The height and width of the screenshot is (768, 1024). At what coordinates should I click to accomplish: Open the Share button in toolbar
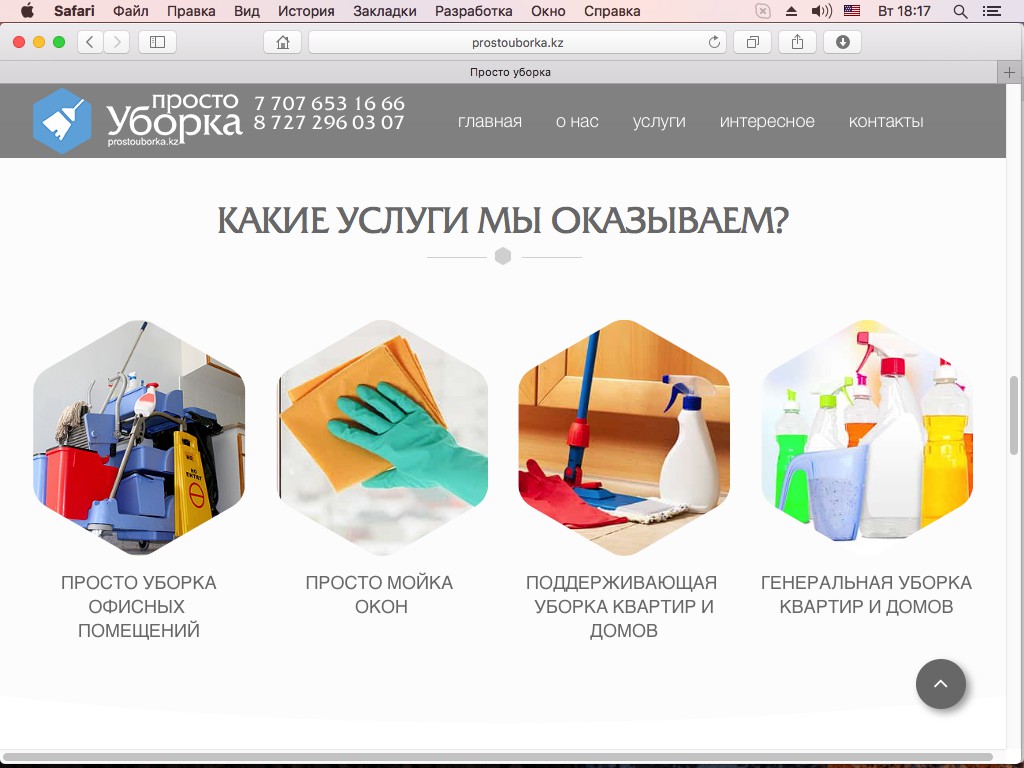coord(797,42)
